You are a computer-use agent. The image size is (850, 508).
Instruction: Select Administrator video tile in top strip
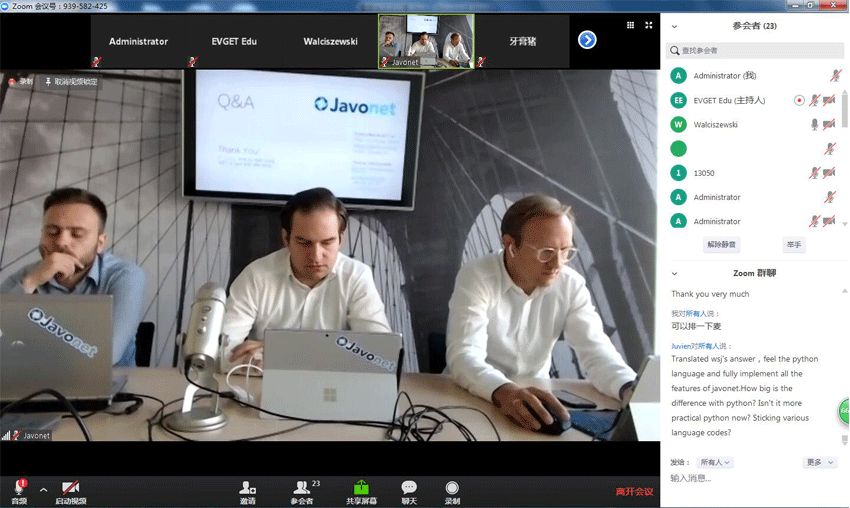click(x=138, y=41)
